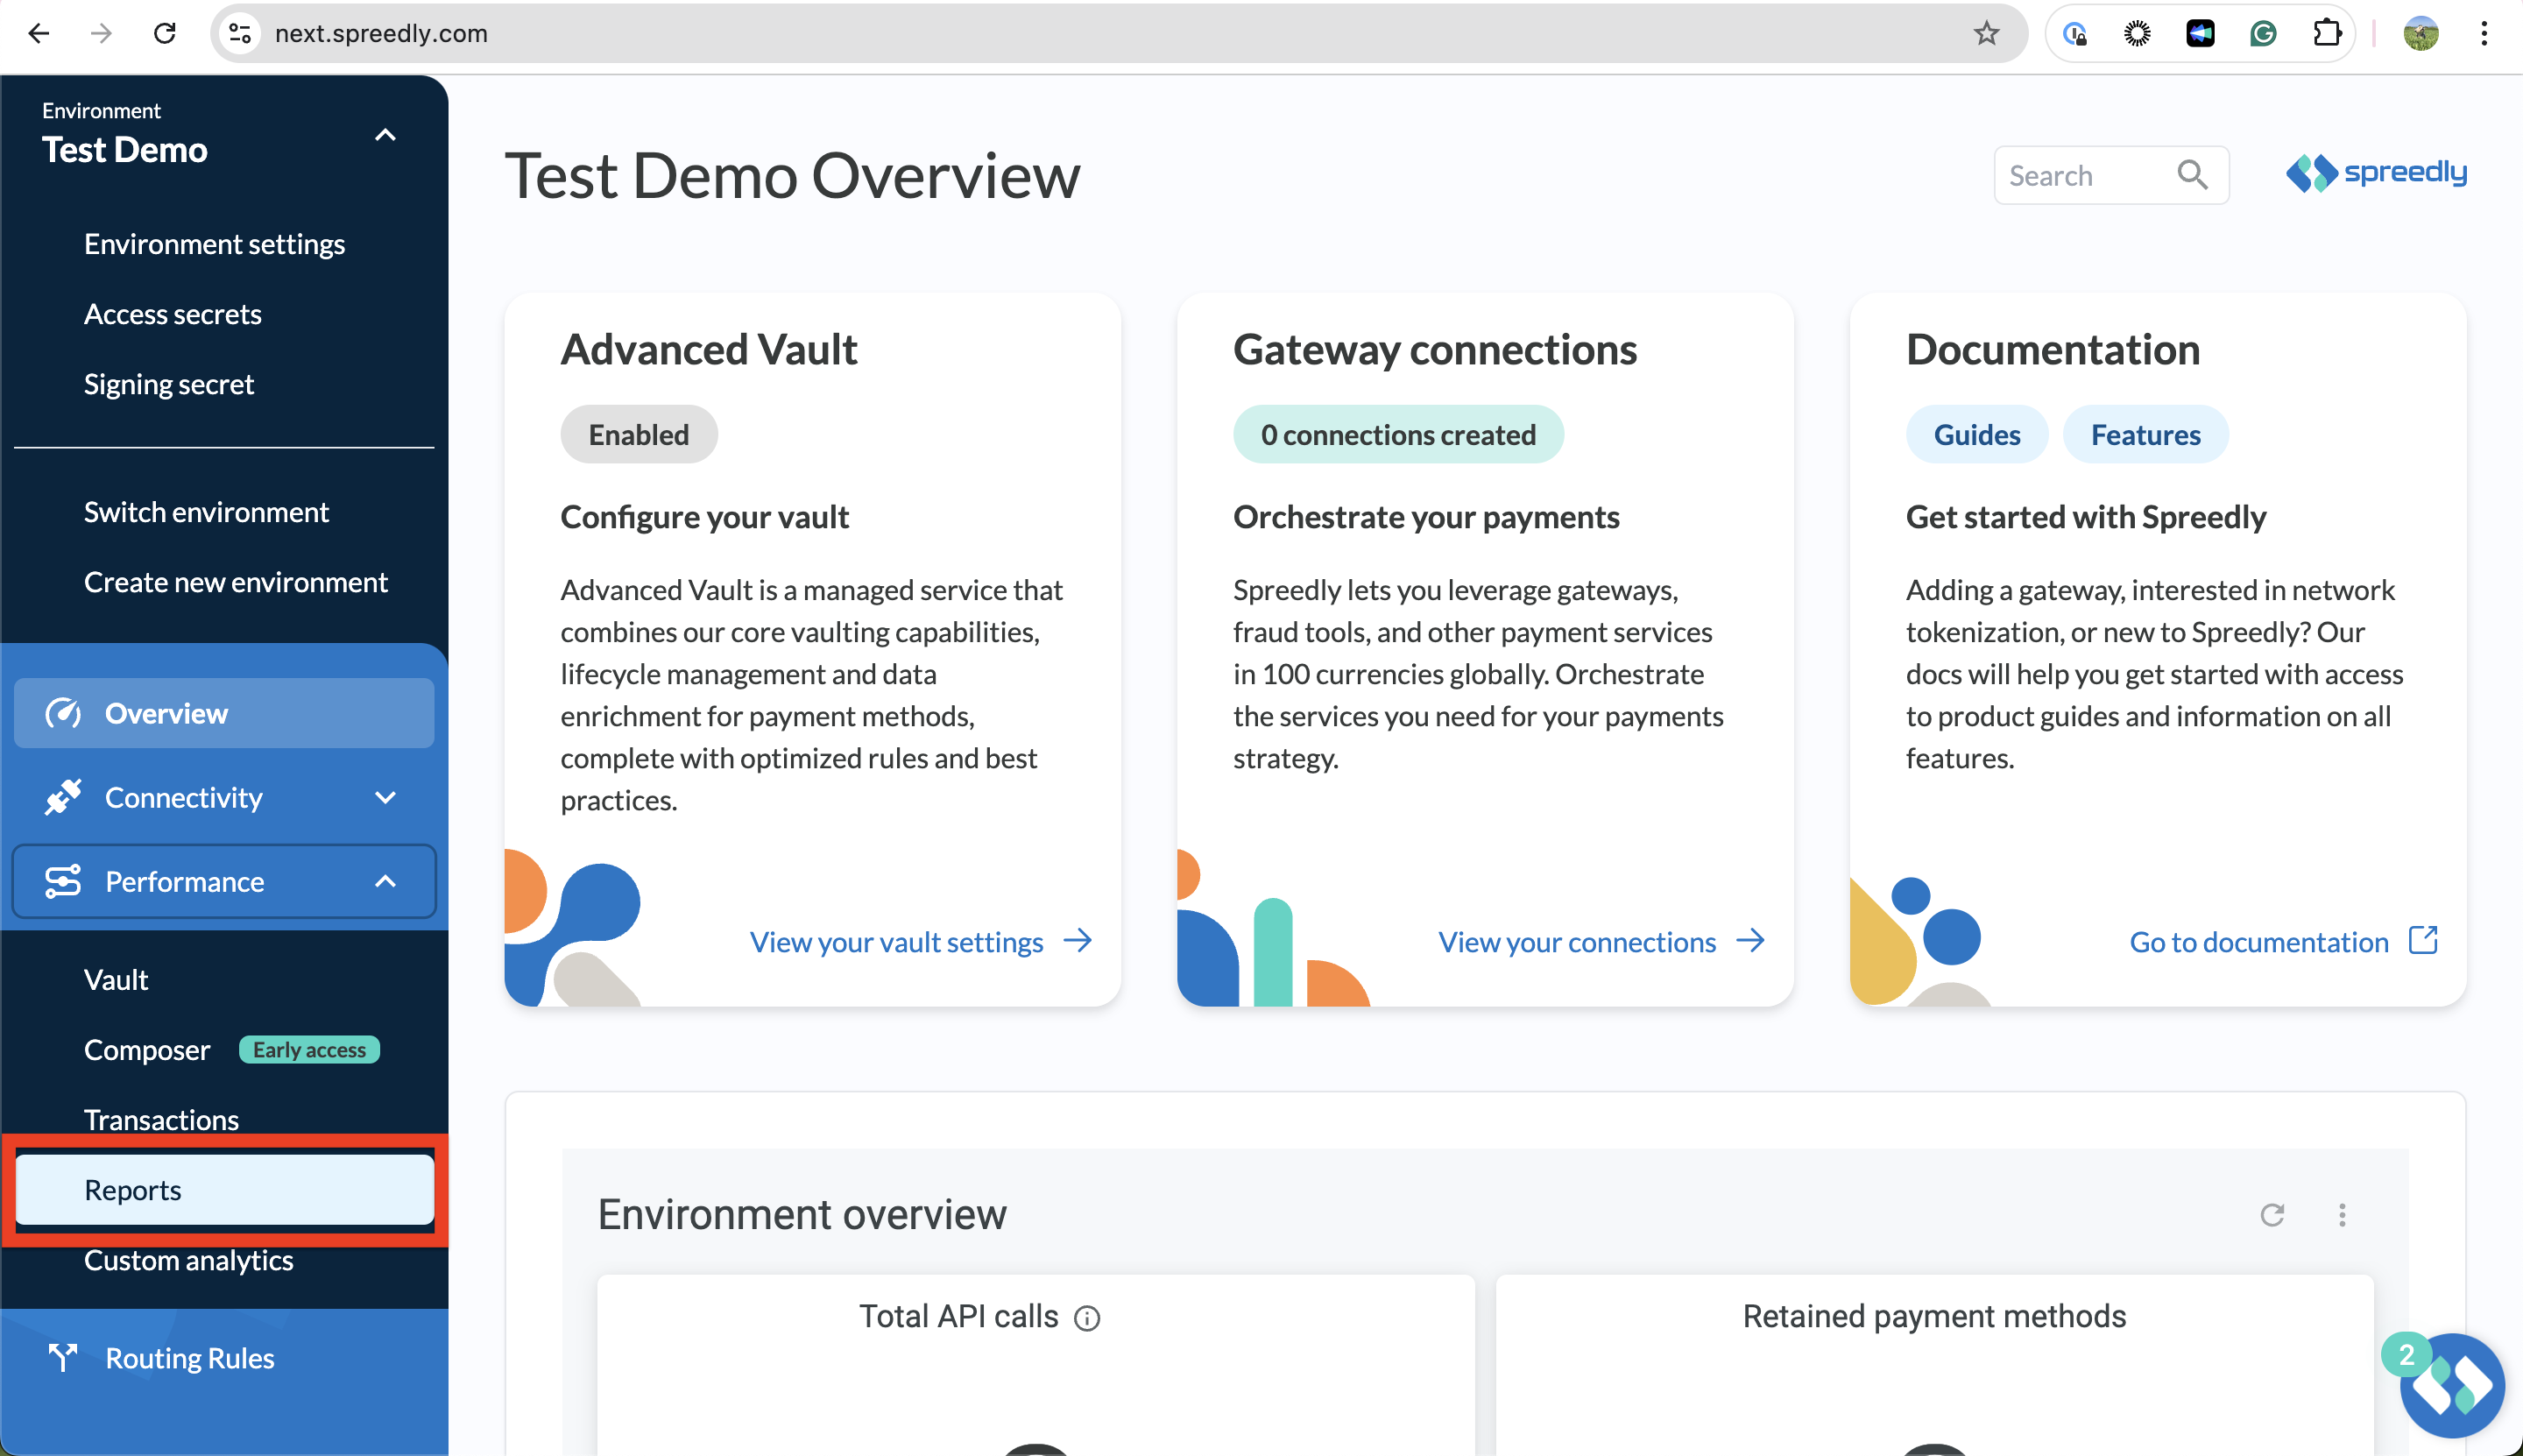Click the Early access badge
This screenshot has width=2523, height=1456.
309,1049
